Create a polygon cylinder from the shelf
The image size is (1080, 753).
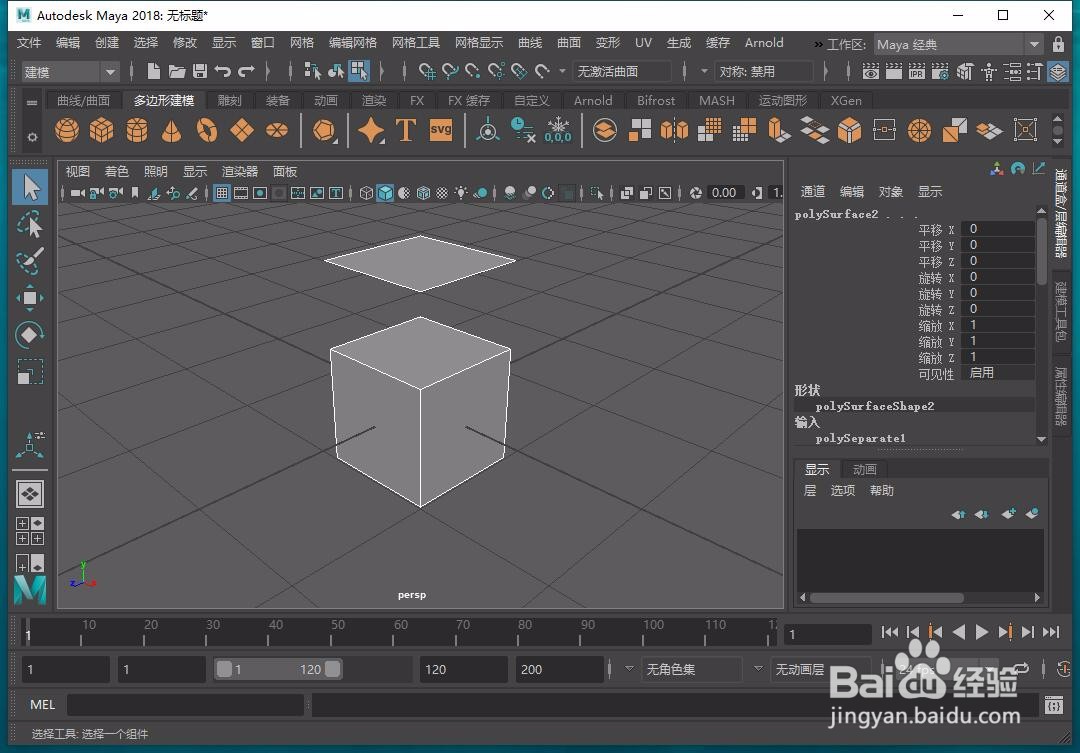point(137,130)
